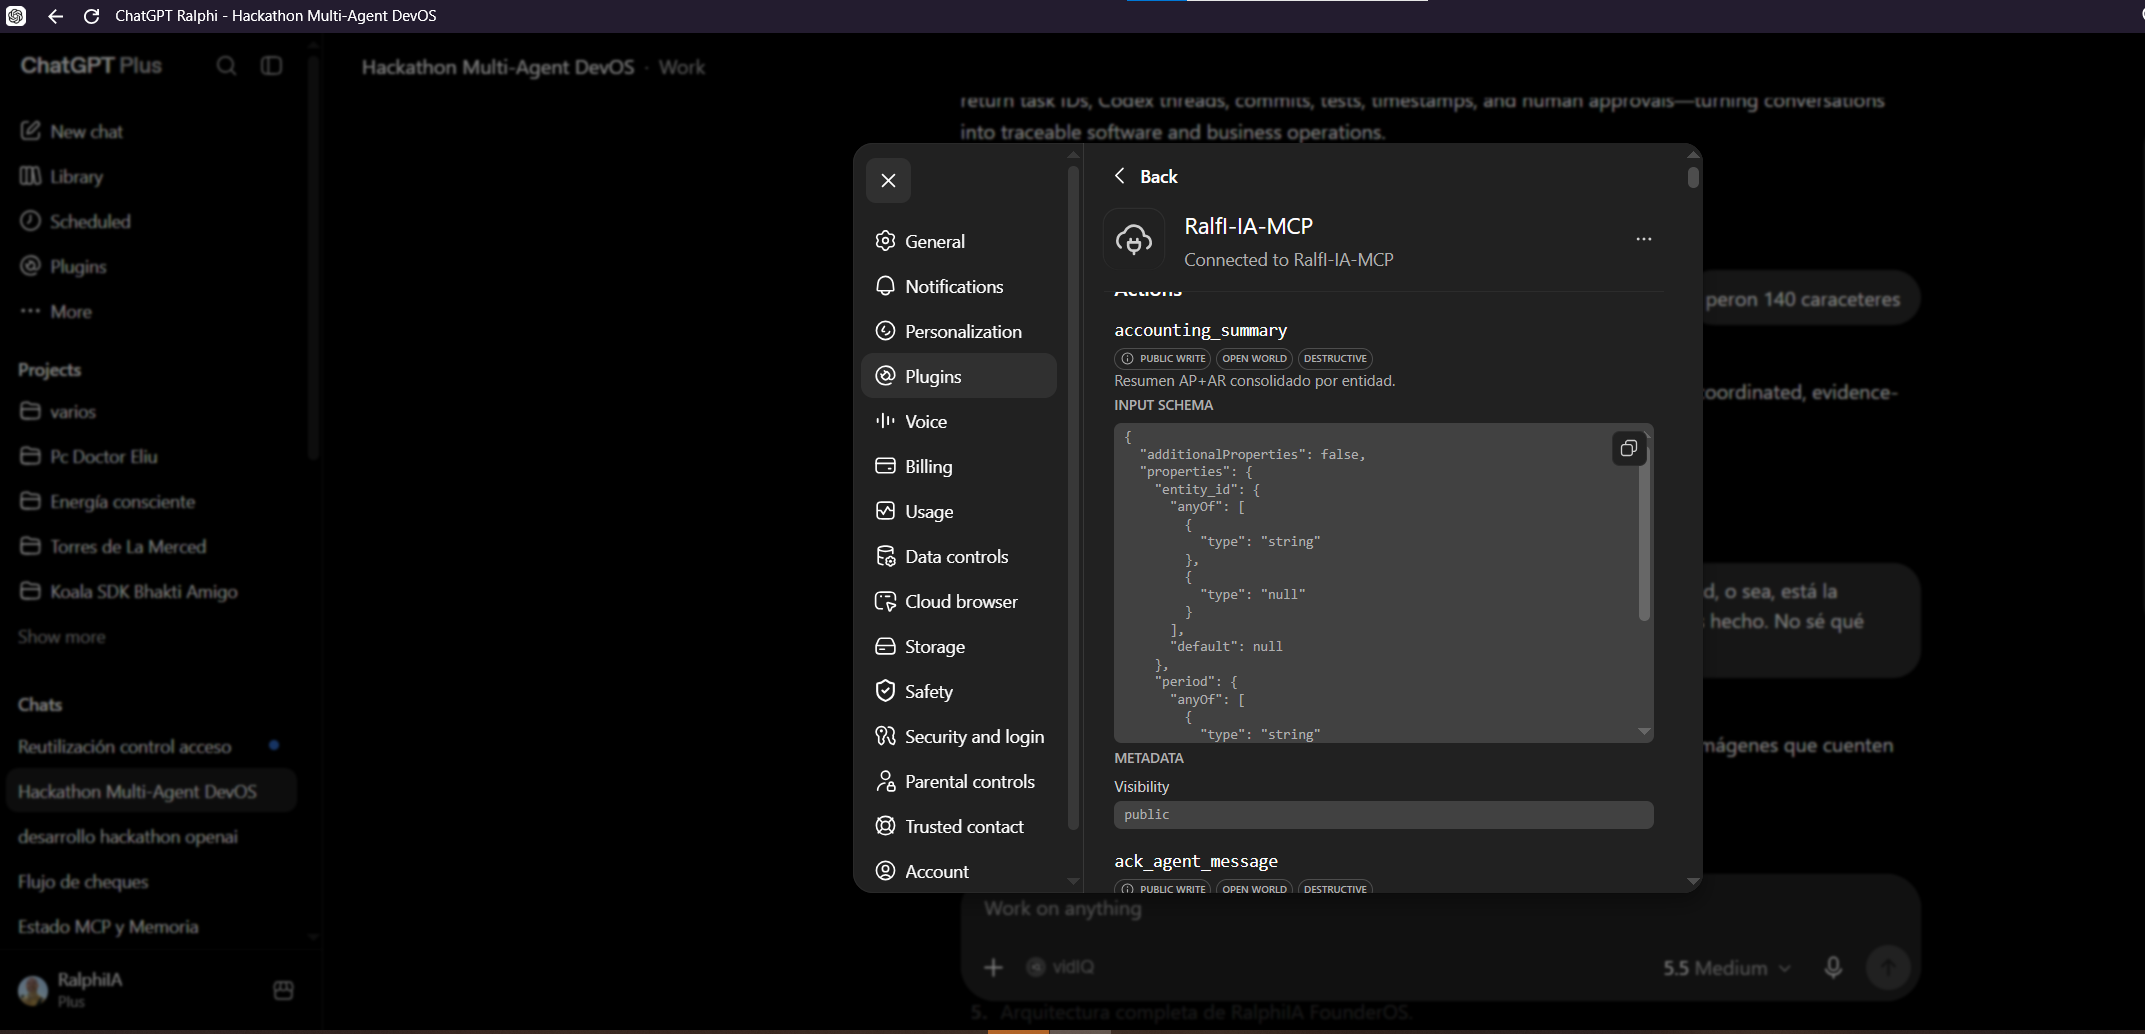This screenshot has height=1034, width=2145.
Task: Open the Ralfl-IA-MCP three-dot options menu
Action: tap(1643, 239)
